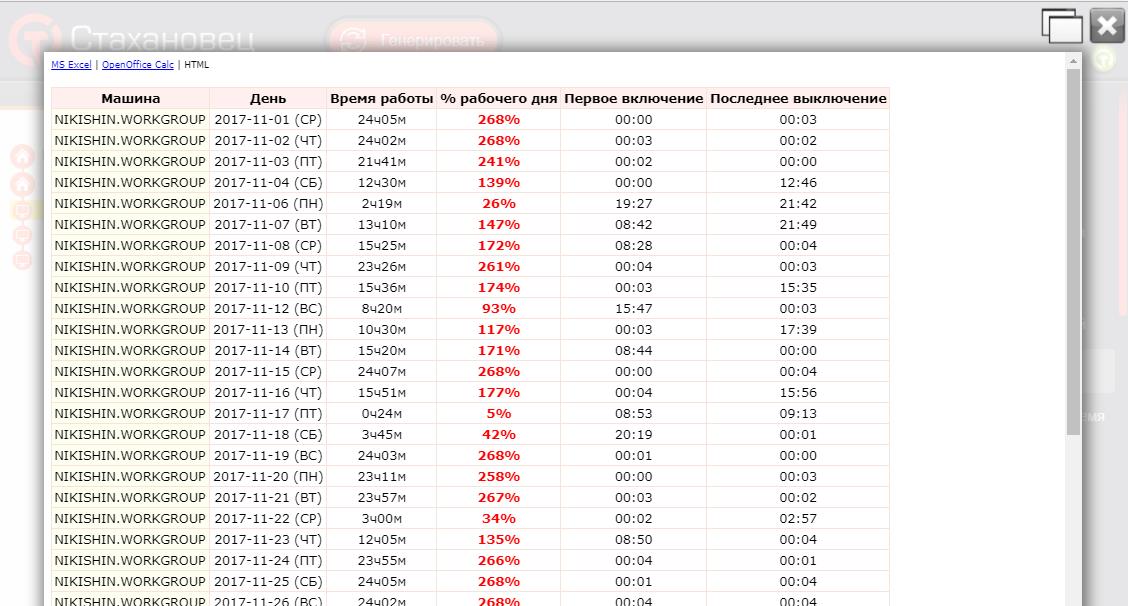The width and height of the screenshot is (1128, 606).
Task: Click the first home icon in left sidebar
Action: pos(22,156)
